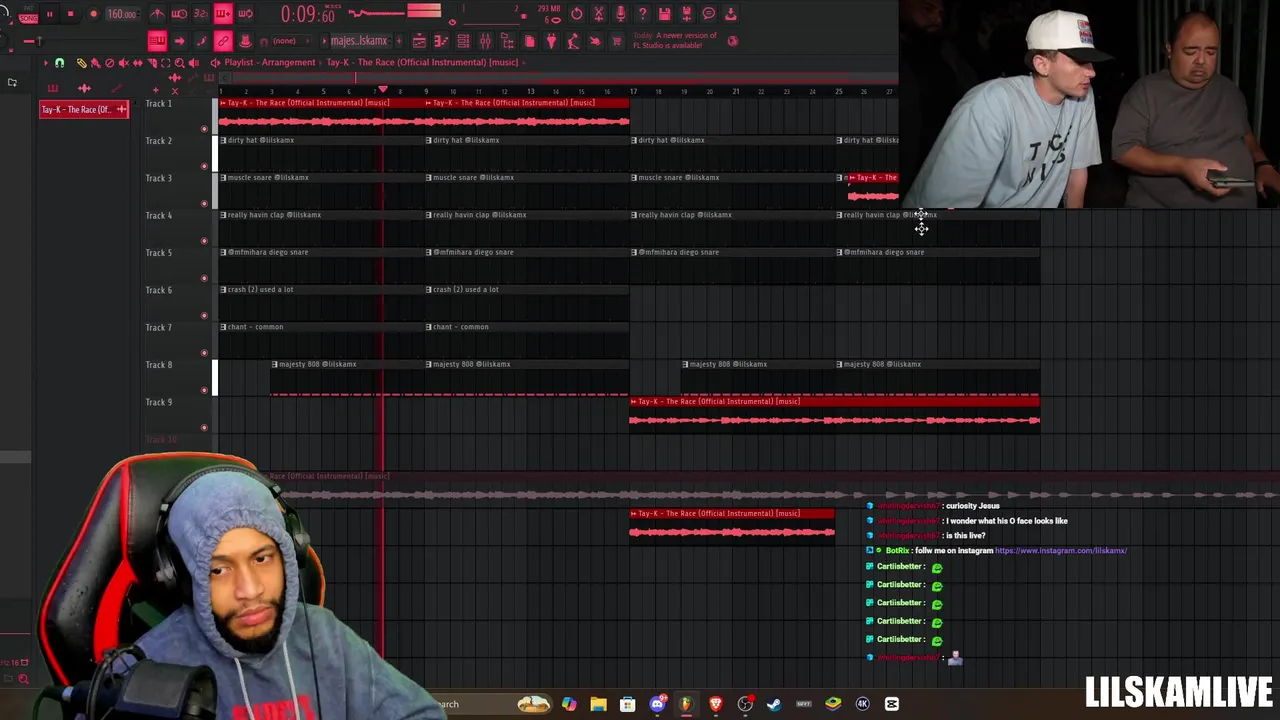Open the Piano roll view icon
The image size is (1280, 720).
pyautogui.click(x=441, y=41)
